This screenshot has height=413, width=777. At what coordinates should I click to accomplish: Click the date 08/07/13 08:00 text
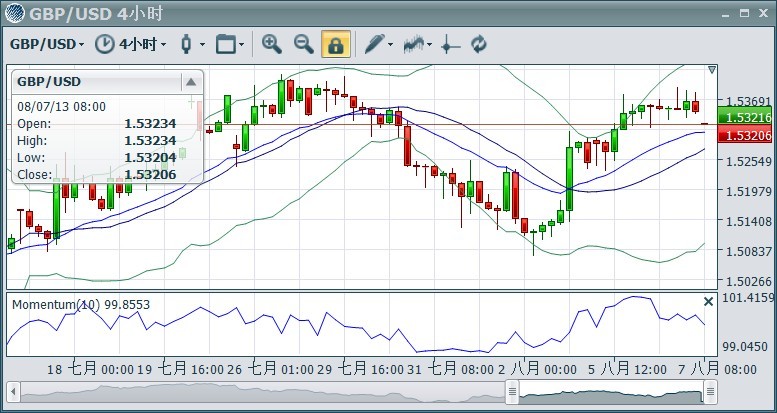61,107
